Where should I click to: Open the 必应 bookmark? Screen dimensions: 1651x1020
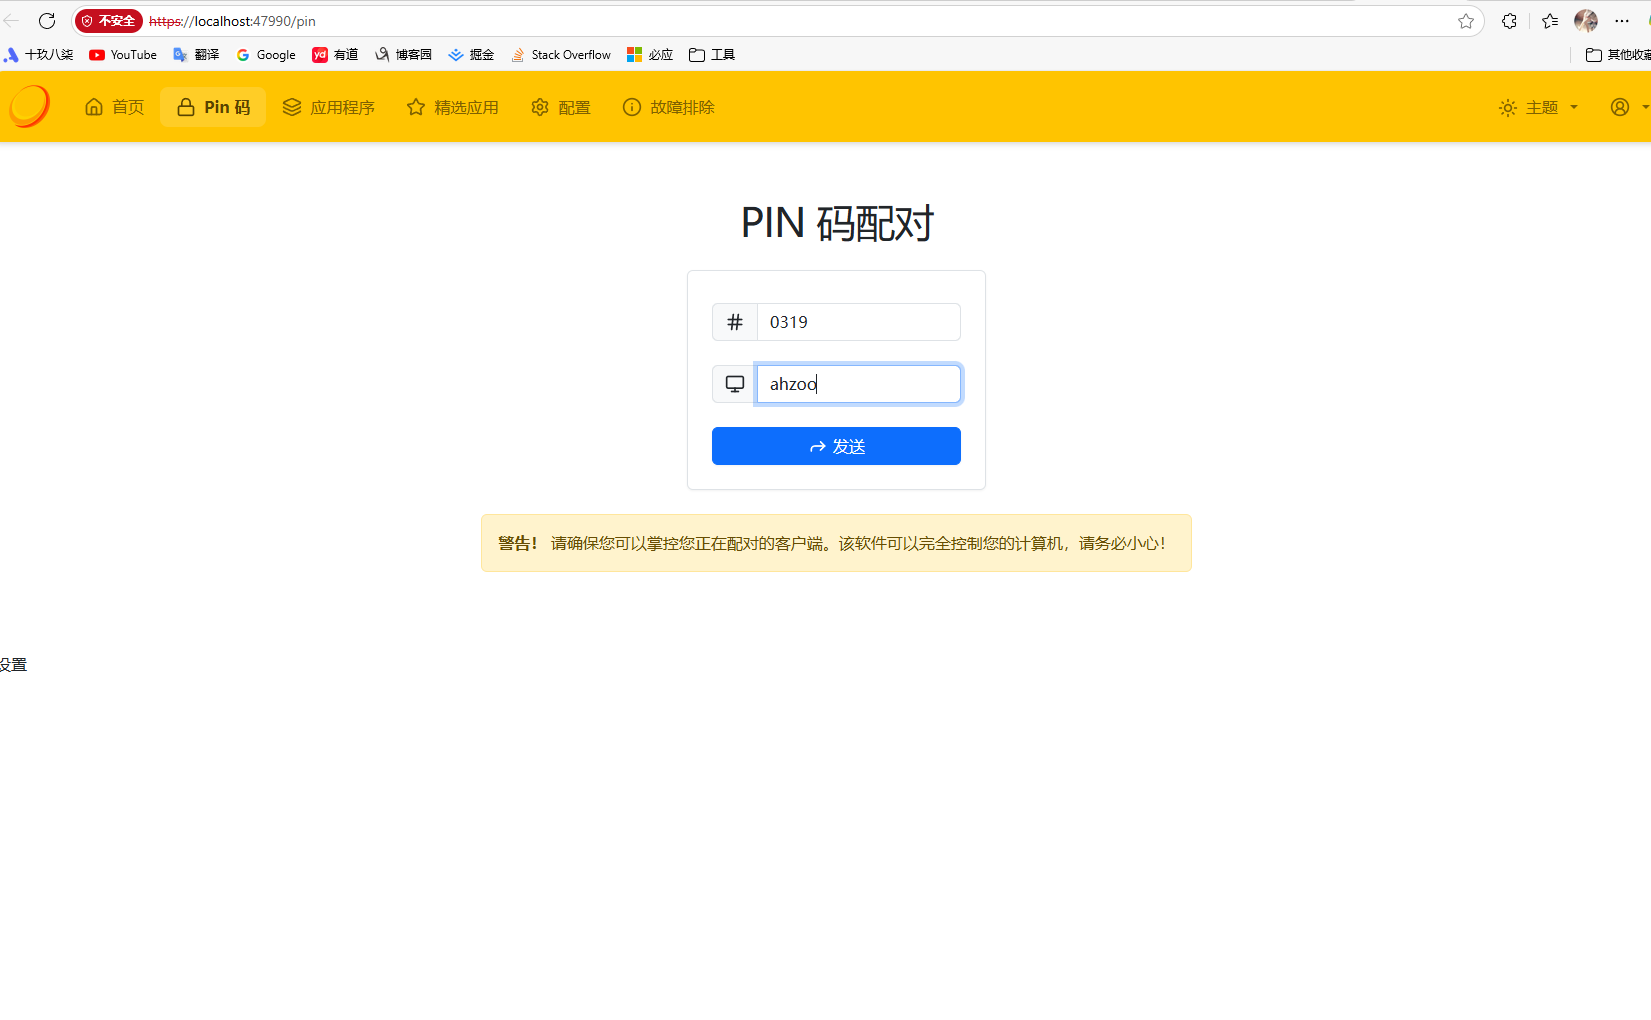tap(650, 55)
